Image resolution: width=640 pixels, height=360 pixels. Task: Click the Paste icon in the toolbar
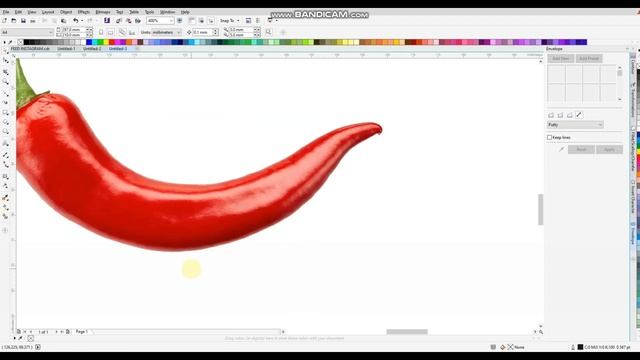64,20
